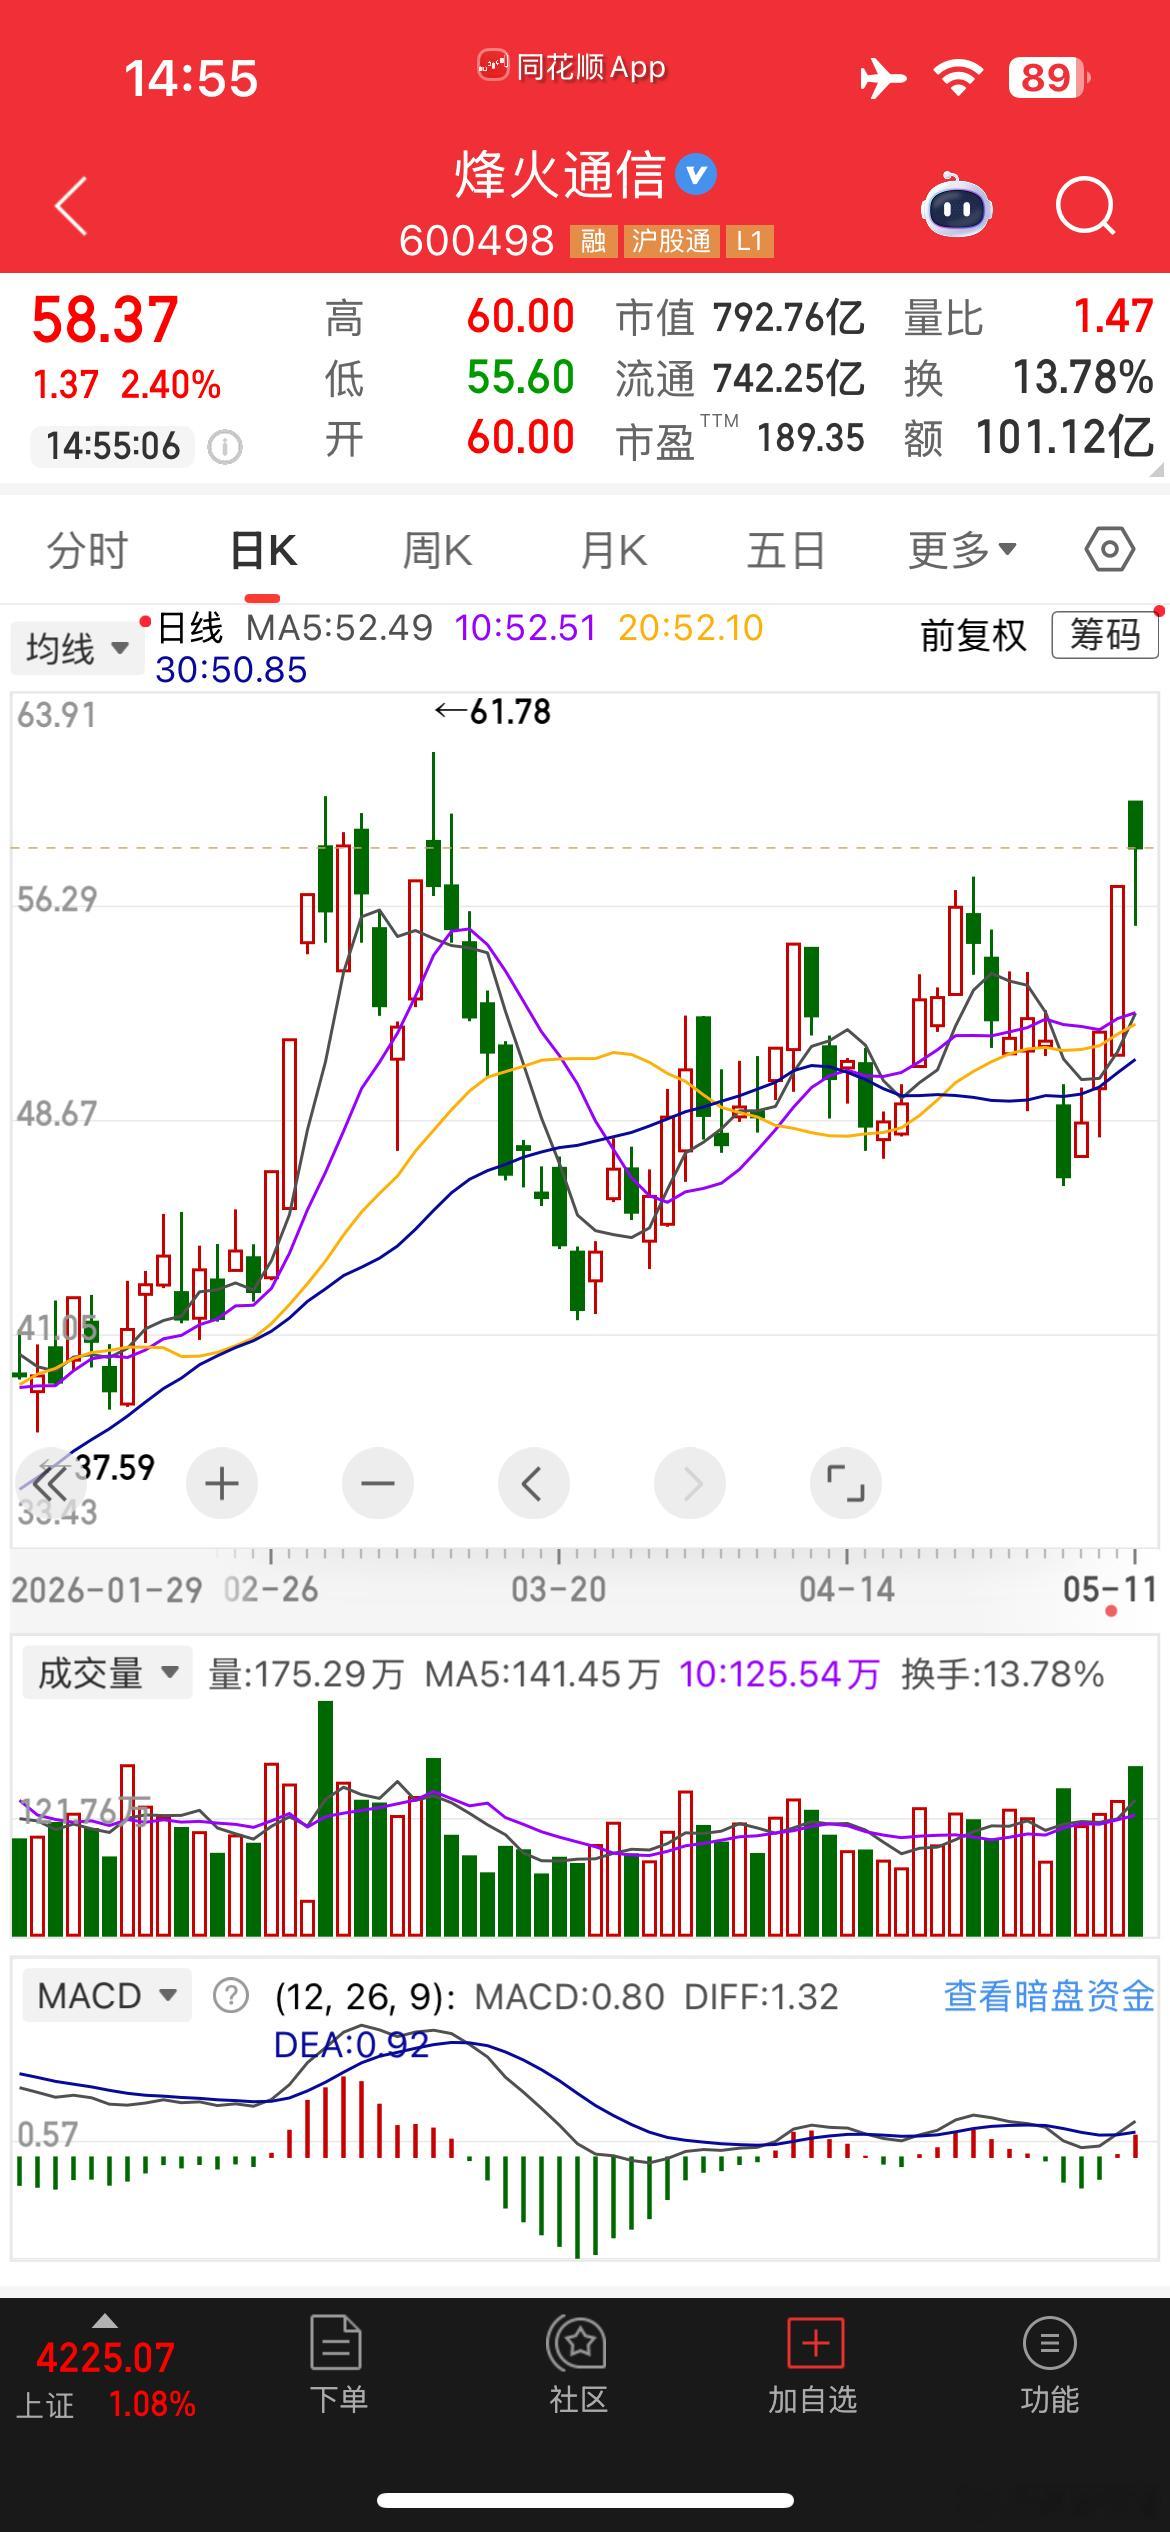Viewport: 1170px width, 2532px height.
Task: Tap 量比 1.47 value
Action: coord(1113,317)
